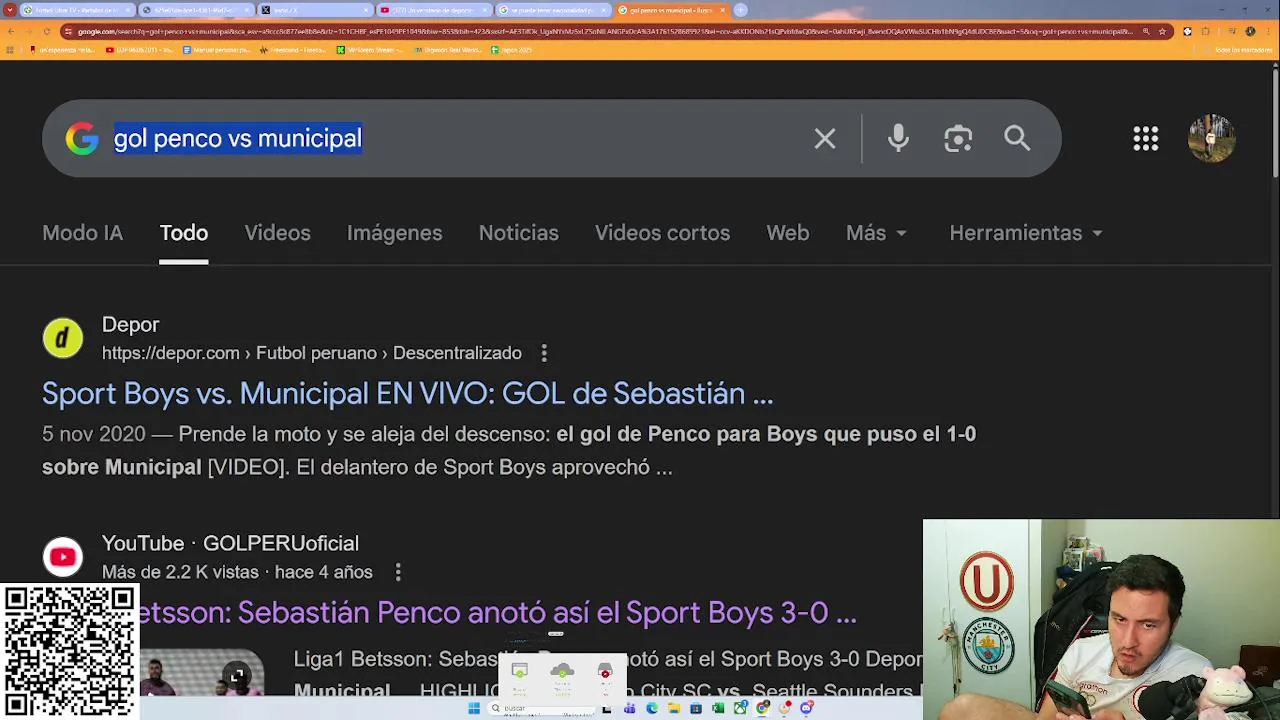Open File Explorer from the taskbar

pos(674,708)
